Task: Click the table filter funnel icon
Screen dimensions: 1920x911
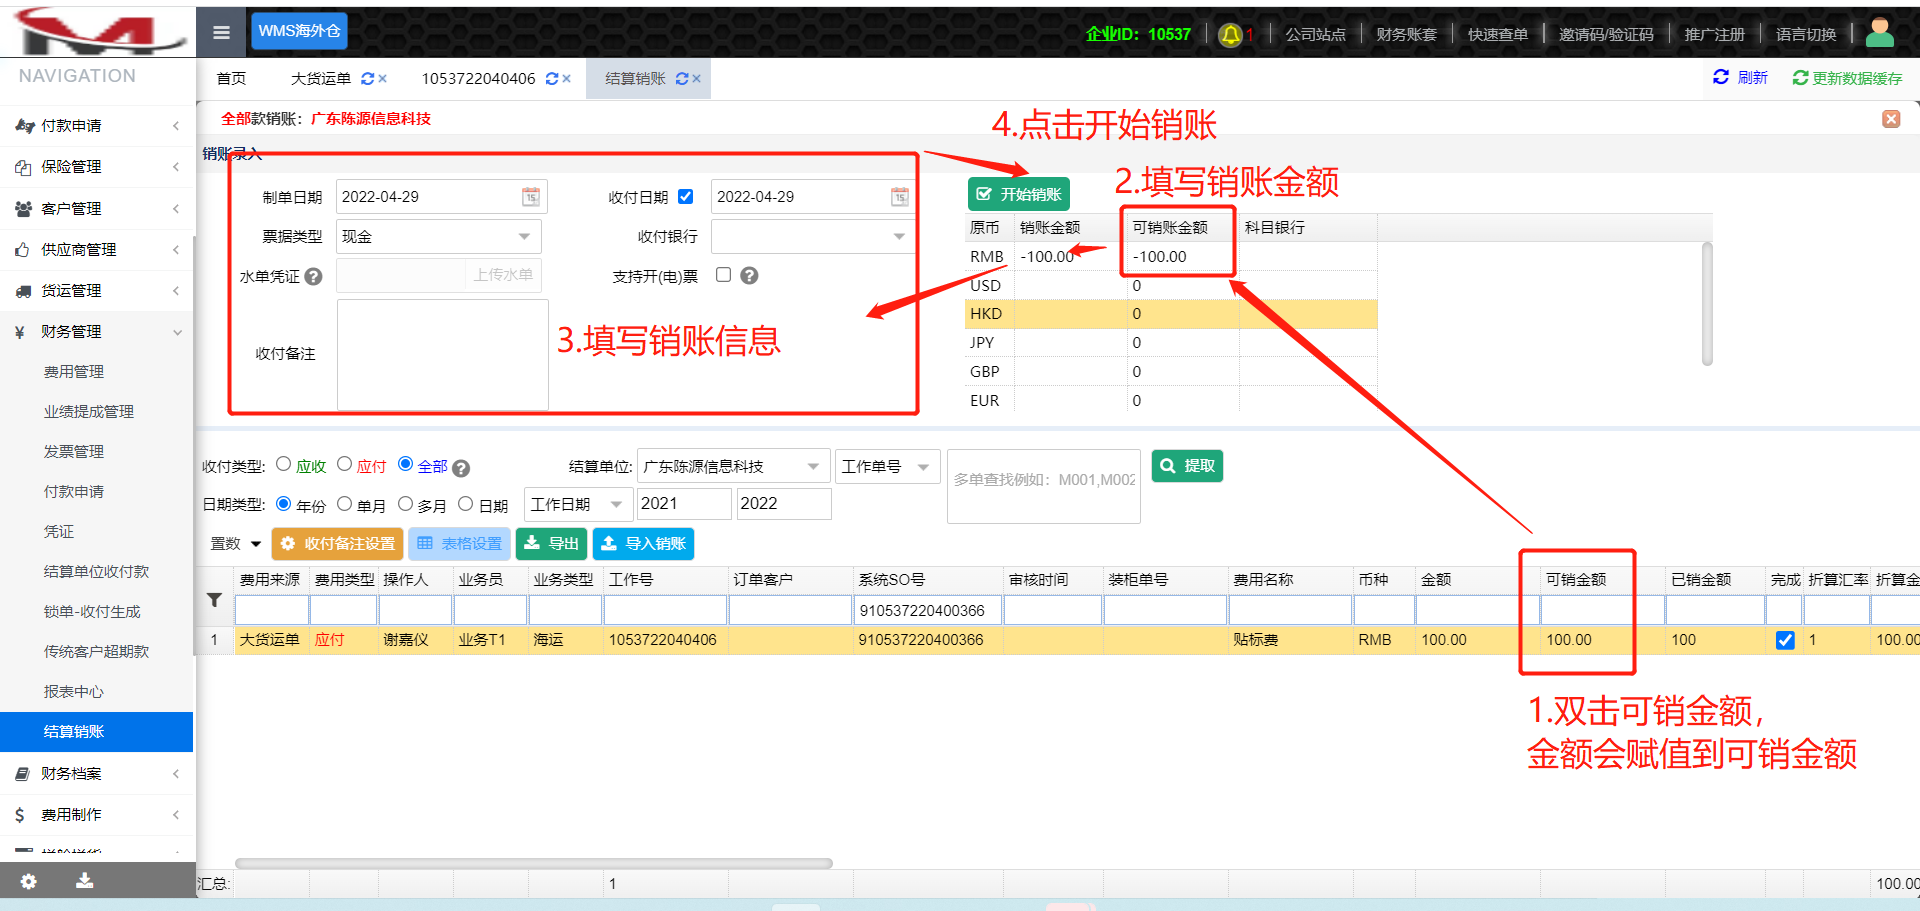Action: (x=214, y=600)
